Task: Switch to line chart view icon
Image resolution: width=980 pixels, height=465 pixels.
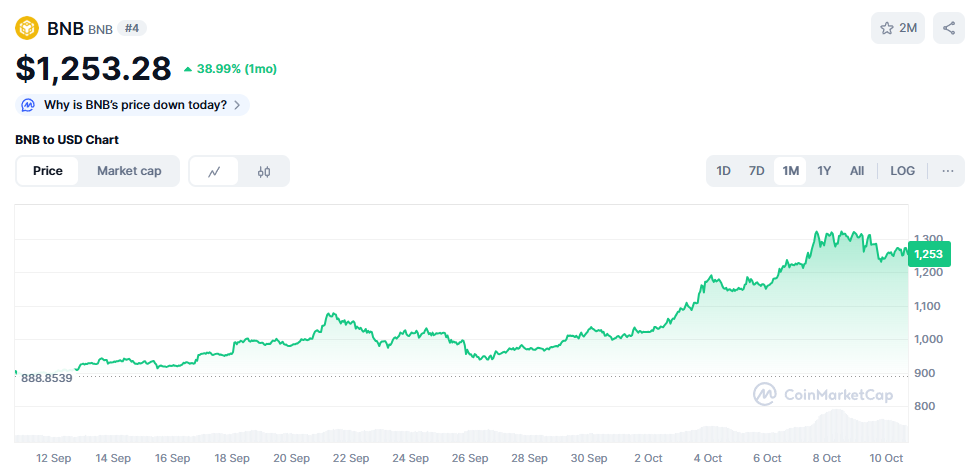Action: click(x=214, y=171)
